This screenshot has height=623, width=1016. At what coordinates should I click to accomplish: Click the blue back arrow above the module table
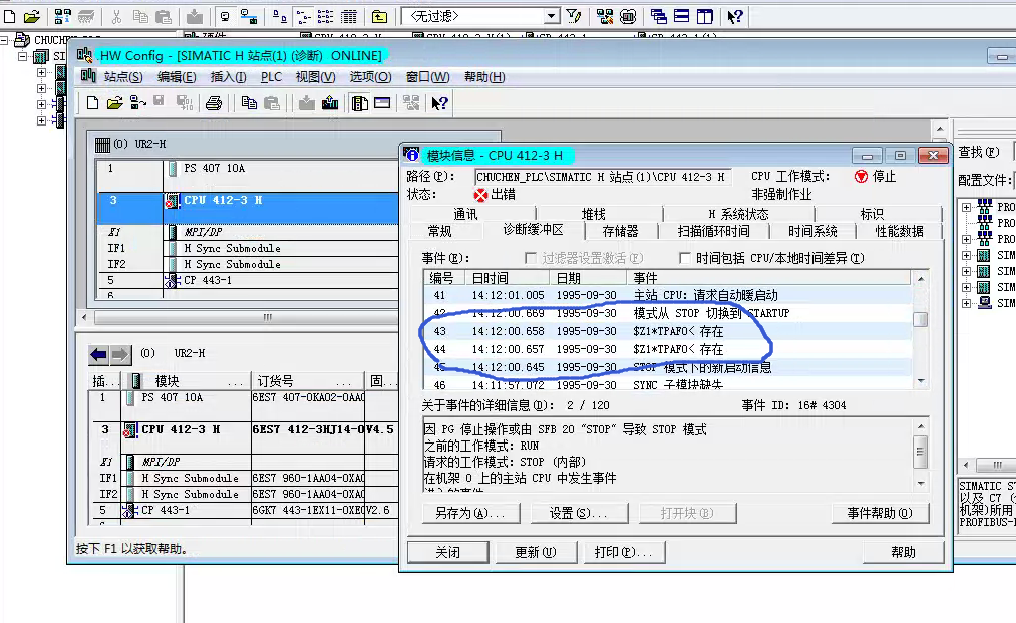pyautogui.click(x=98, y=354)
